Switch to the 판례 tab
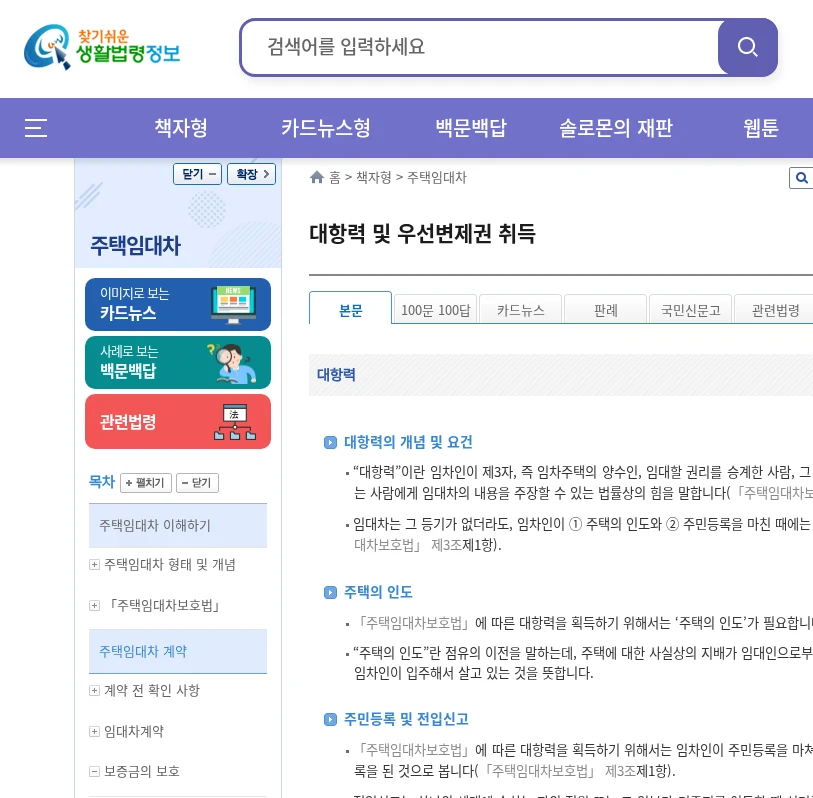This screenshot has height=798, width=813. tap(606, 310)
